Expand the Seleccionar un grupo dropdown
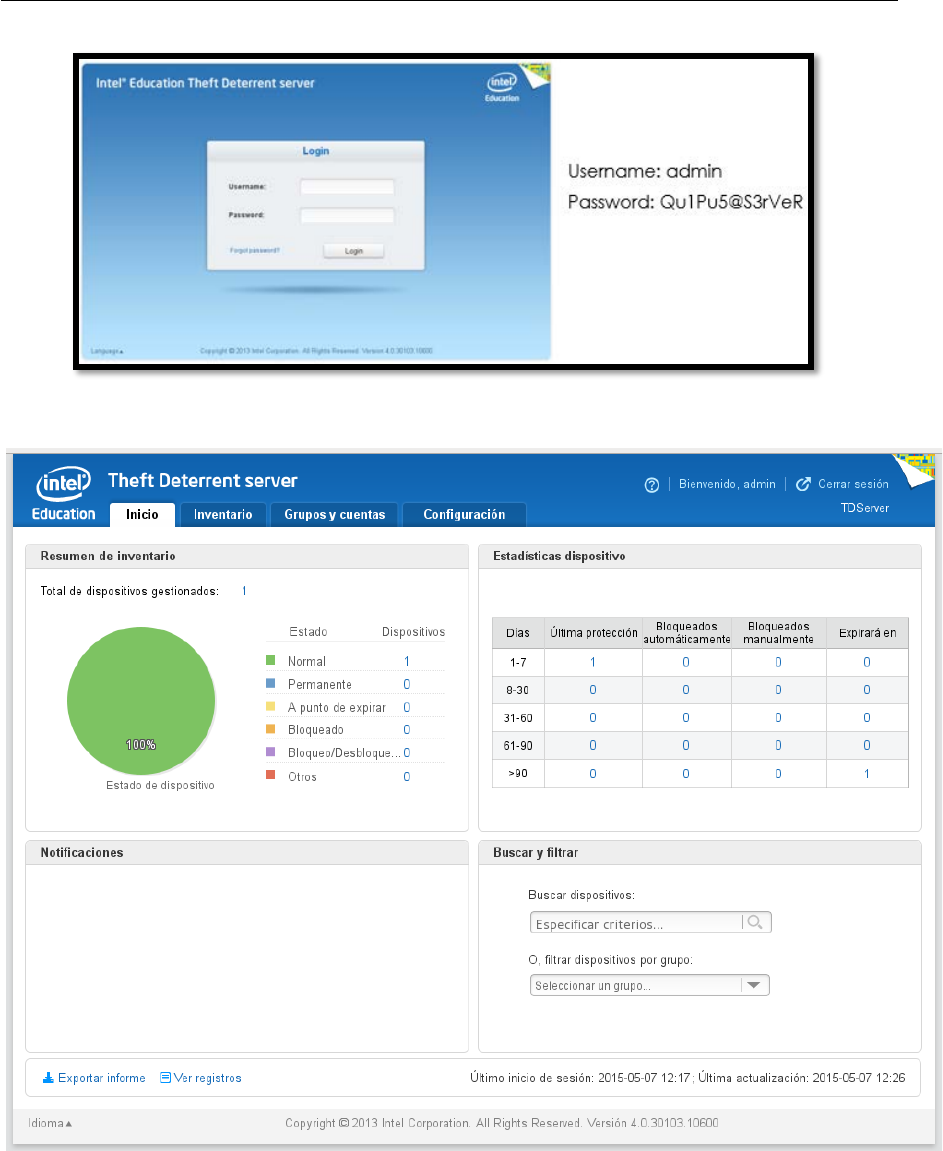 coord(649,985)
